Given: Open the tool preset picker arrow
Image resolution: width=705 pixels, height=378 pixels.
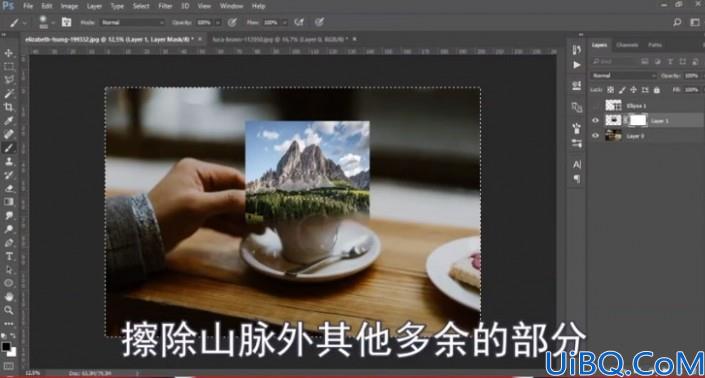Looking at the screenshot, I should tap(25, 22).
